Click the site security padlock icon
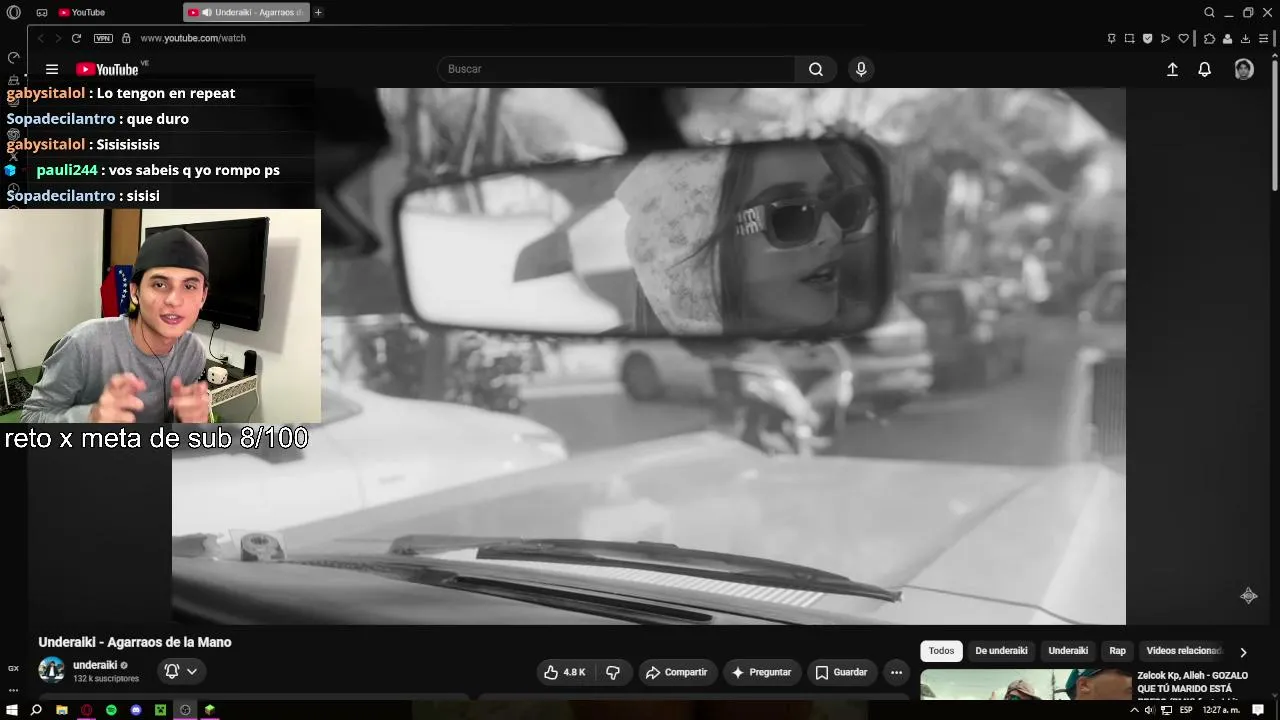 [x=126, y=38]
